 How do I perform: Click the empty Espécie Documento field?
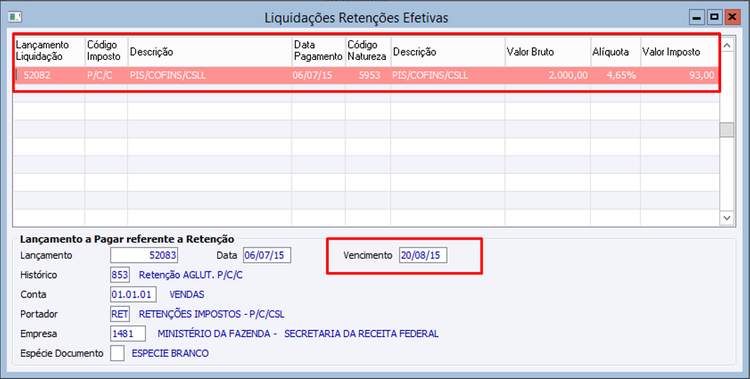pyautogui.click(x=117, y=353)
